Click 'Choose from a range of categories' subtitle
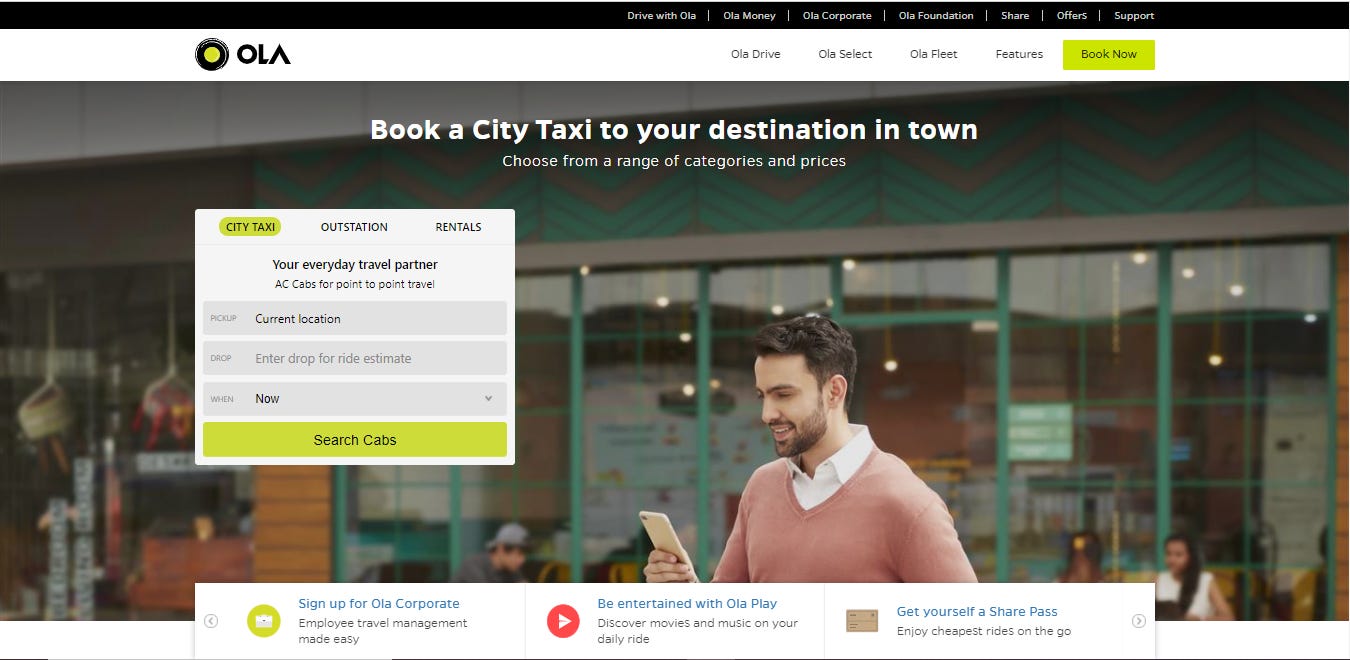The height and width of the screenshot is (660, 1350). pos(674,161)
